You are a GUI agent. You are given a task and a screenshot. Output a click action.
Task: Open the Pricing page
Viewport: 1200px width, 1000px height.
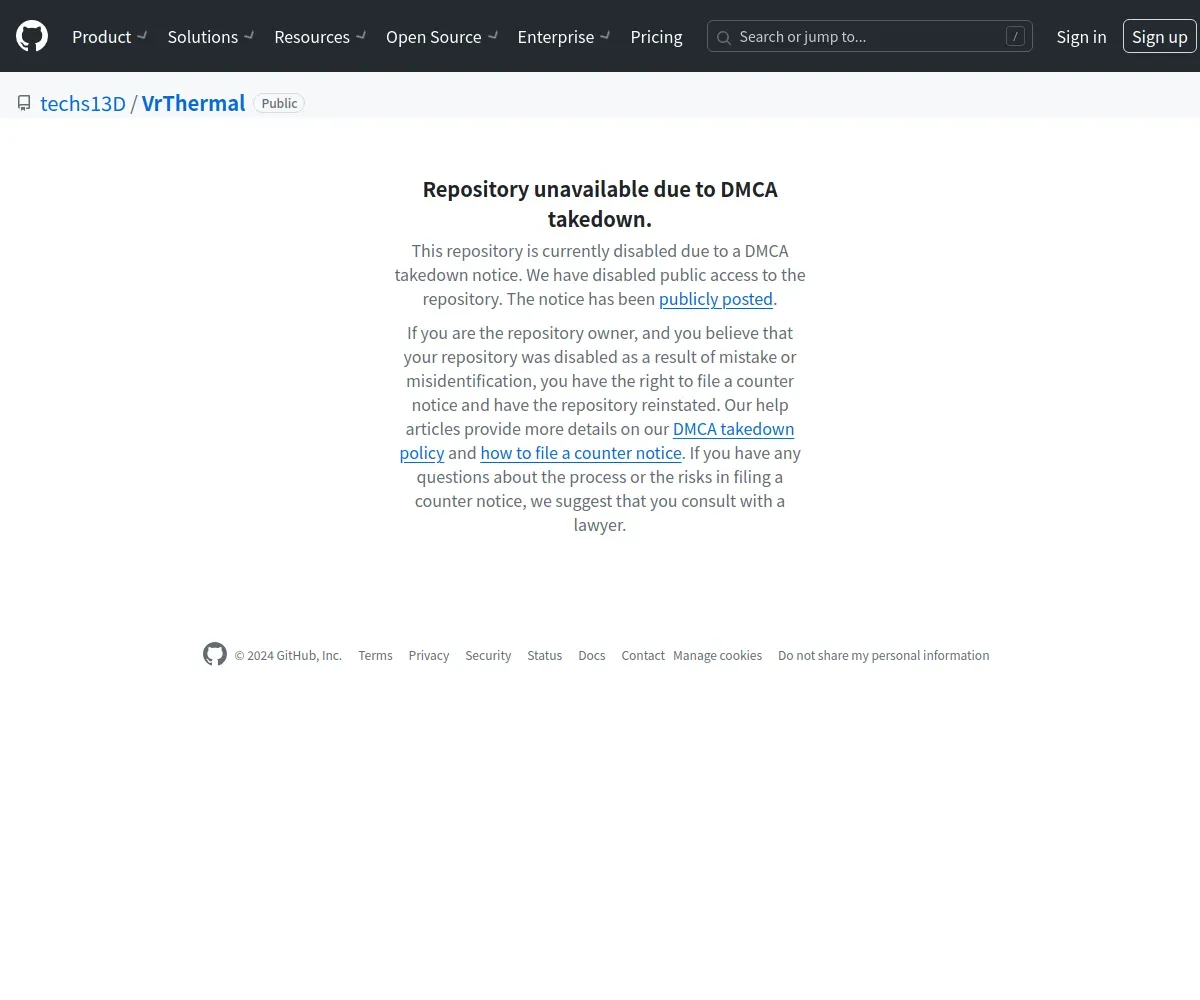tap(656, 37)
